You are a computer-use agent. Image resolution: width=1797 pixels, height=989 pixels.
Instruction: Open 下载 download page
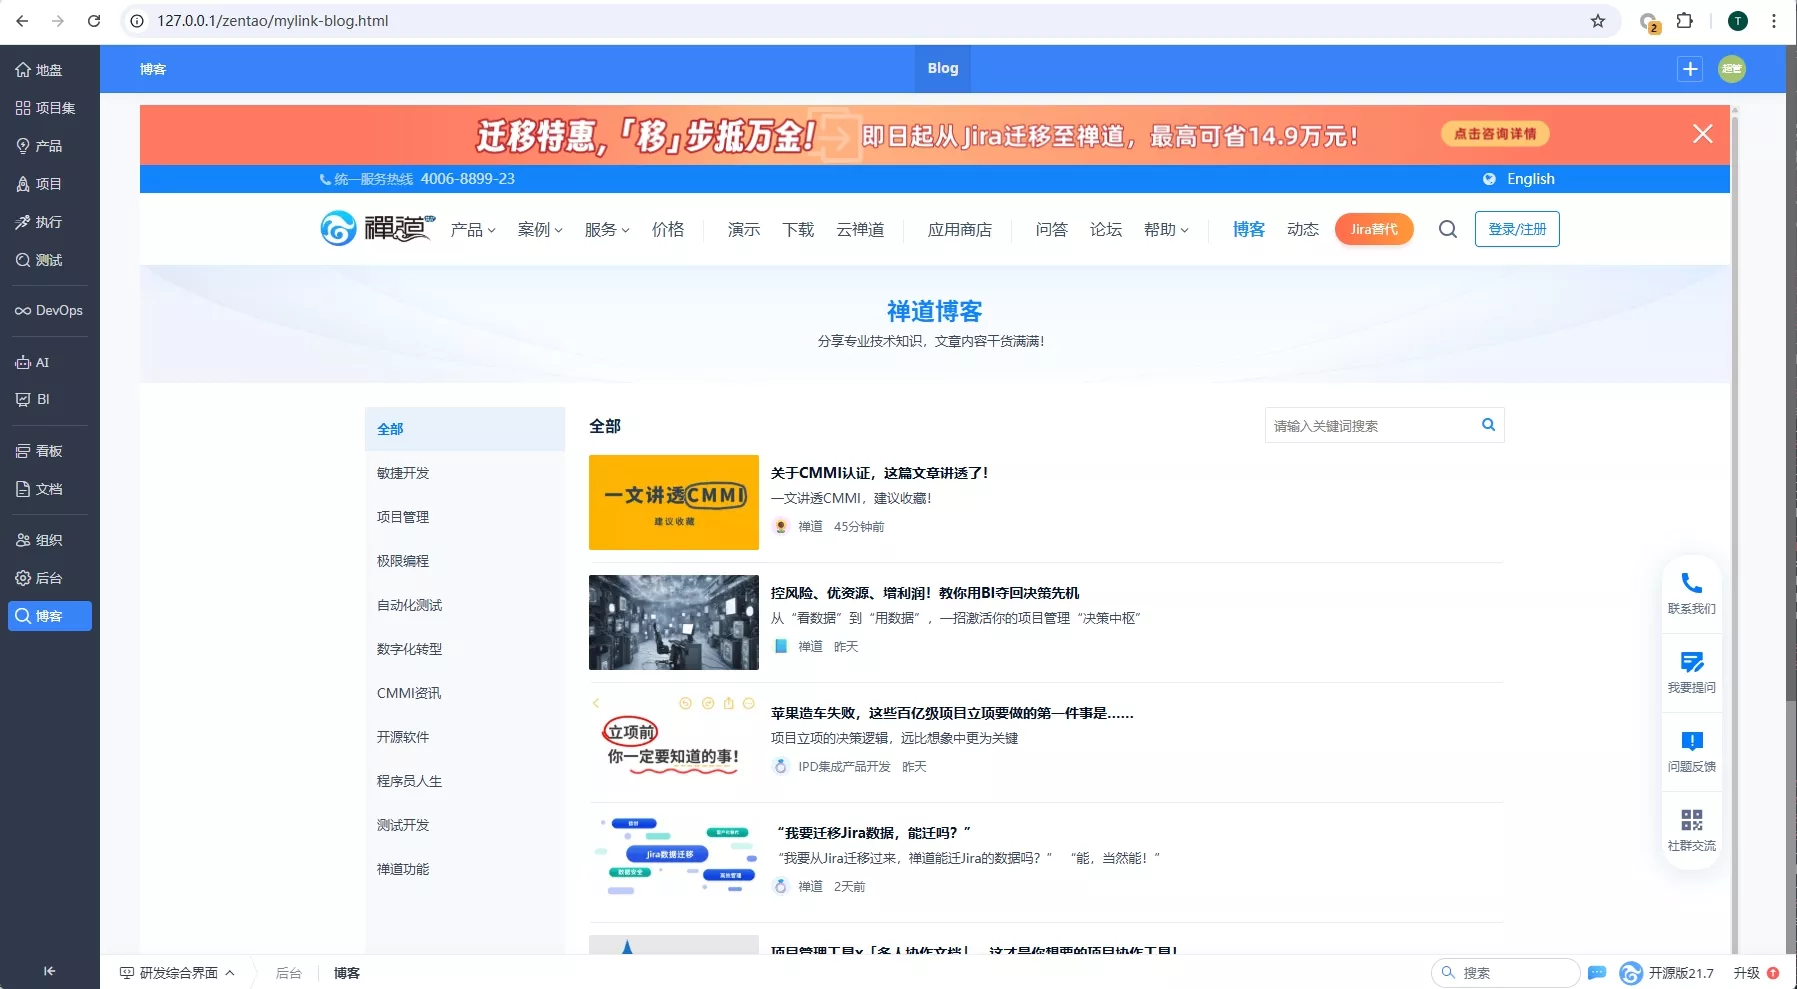point(798,230)
